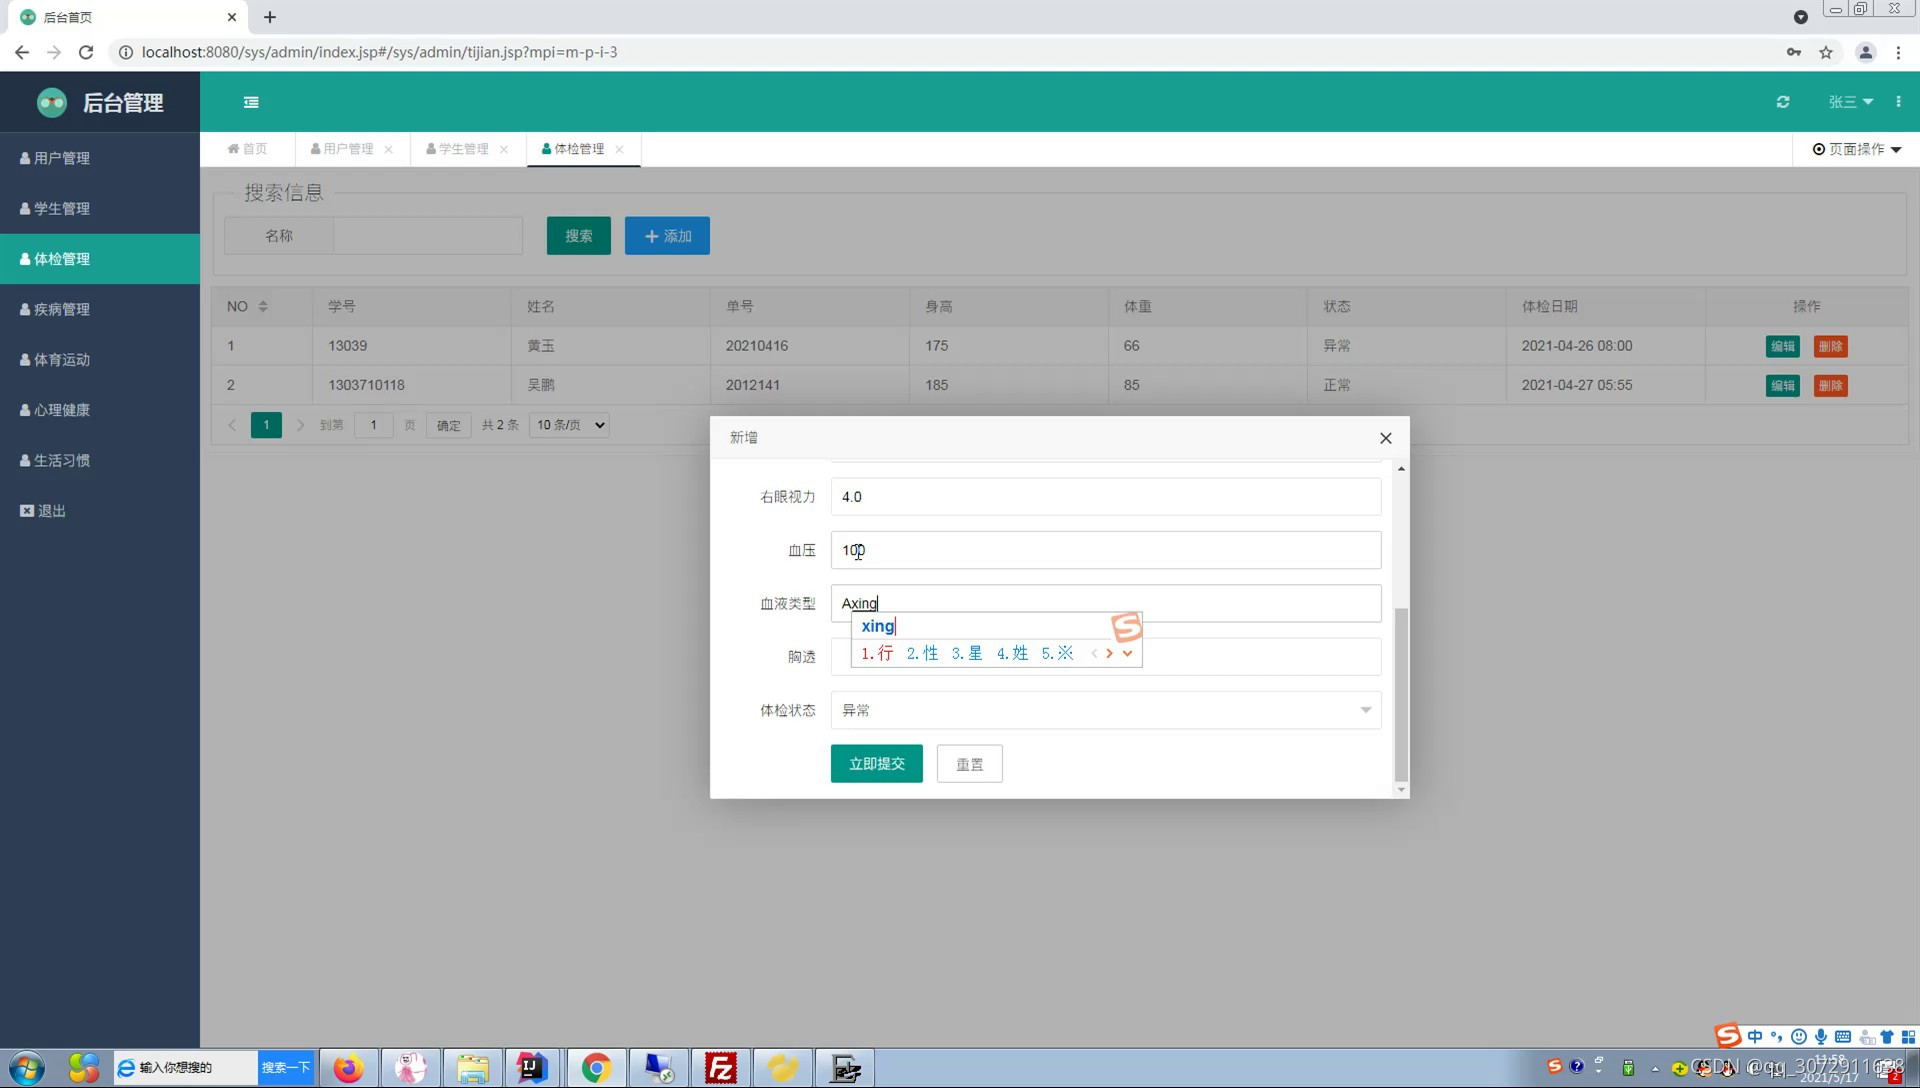Image resolution: width=1920 pixels, height=1088 pixels.
Task: Click the browser back arrow
Action: click(x=22, y=52)
